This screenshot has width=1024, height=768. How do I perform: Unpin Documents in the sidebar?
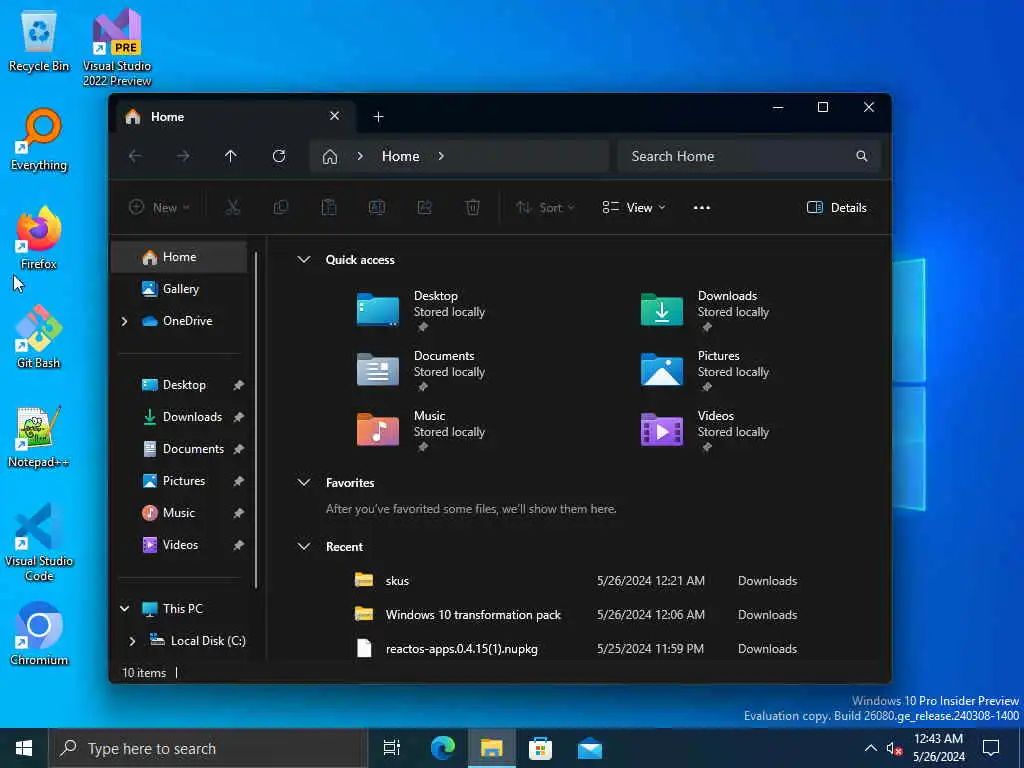(x=238, y=449)
